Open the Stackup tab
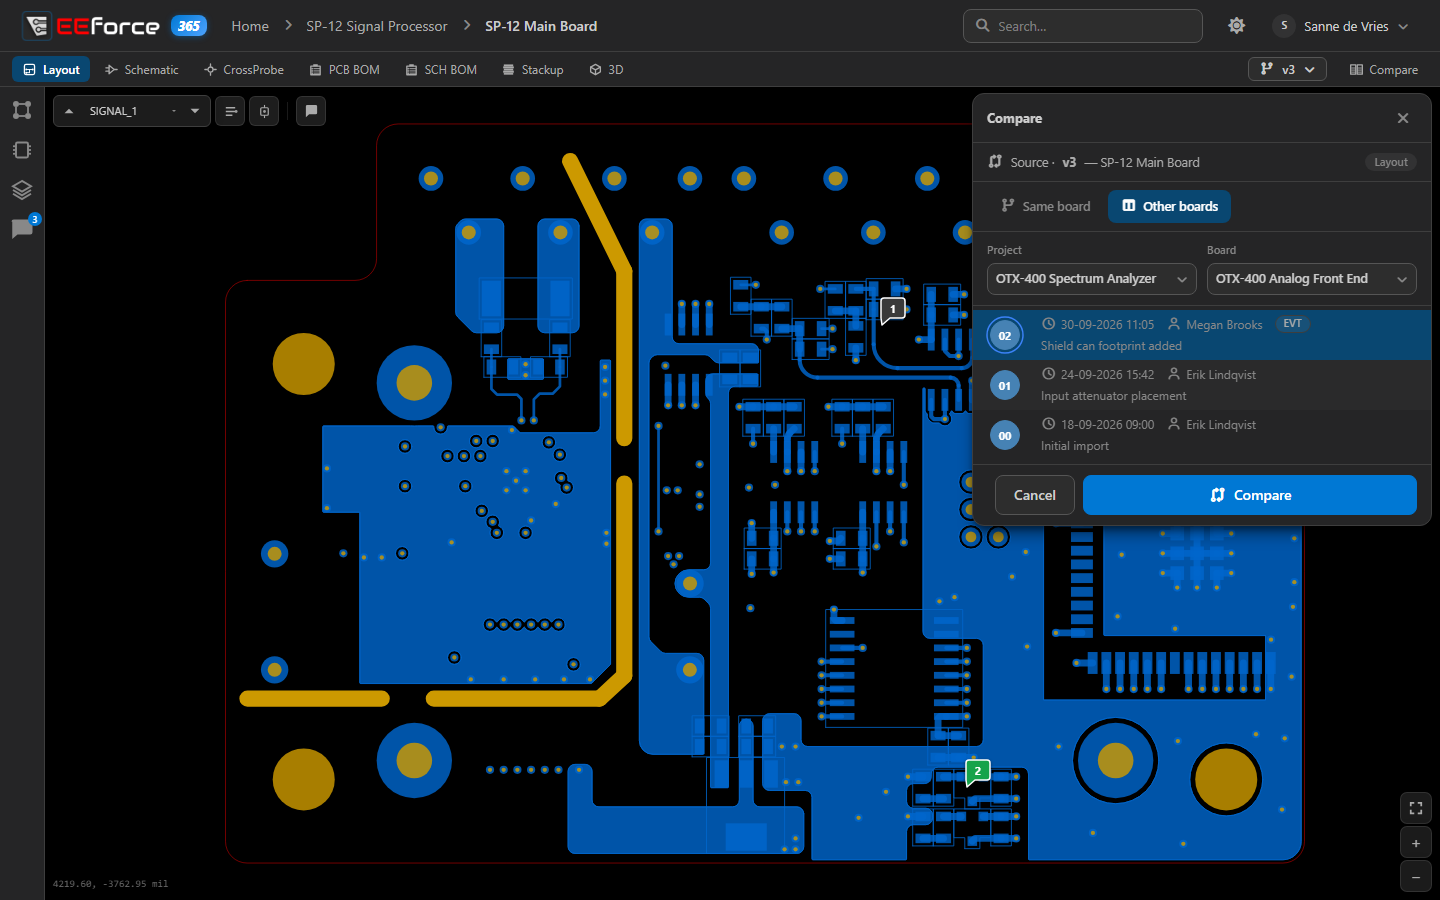 (533, 69)
